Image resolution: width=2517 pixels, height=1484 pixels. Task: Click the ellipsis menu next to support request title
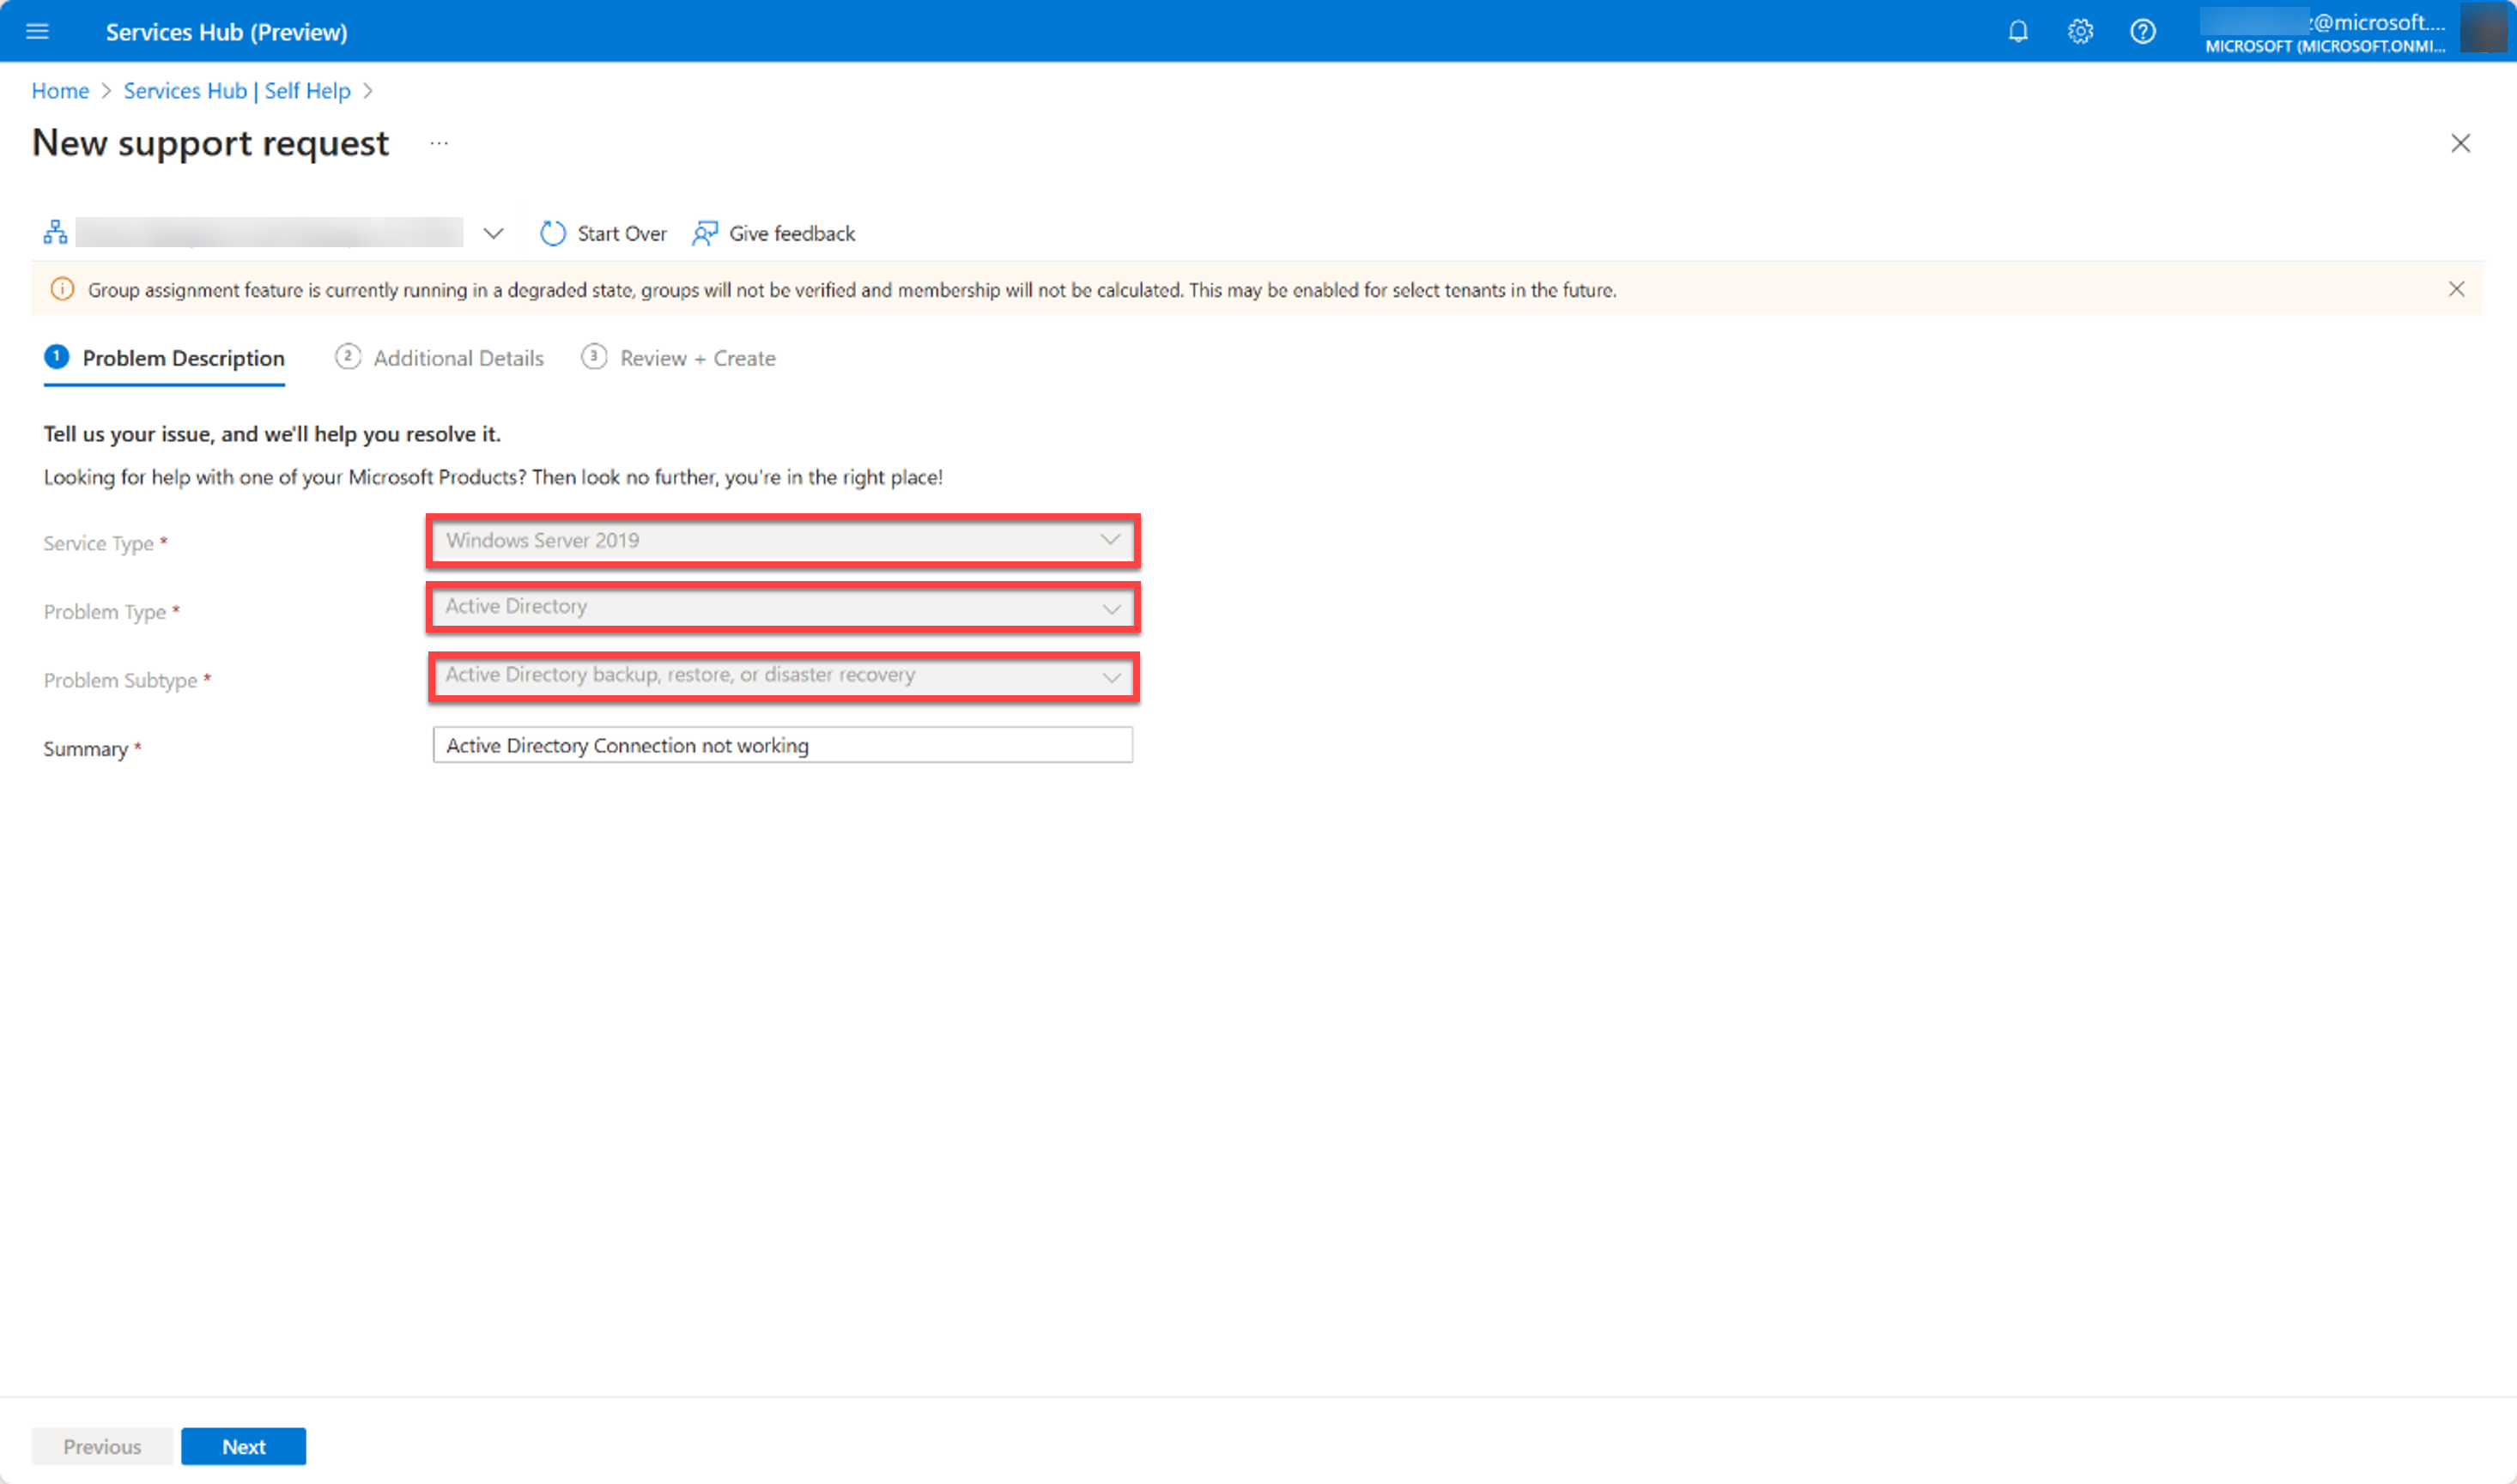coord(438,142)
